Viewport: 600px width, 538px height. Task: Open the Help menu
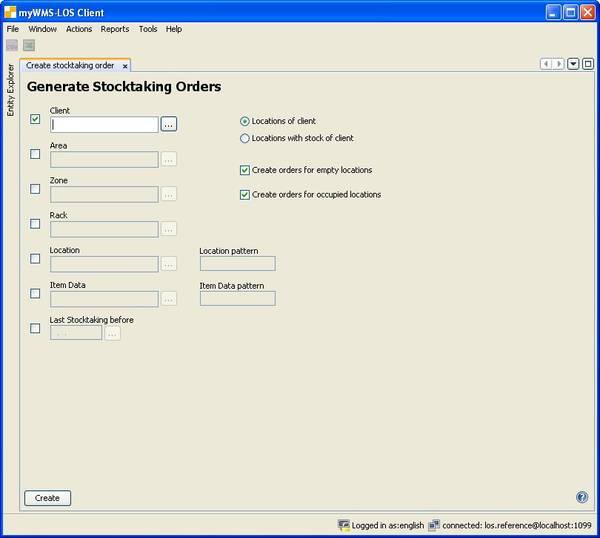tap(174, 29)
